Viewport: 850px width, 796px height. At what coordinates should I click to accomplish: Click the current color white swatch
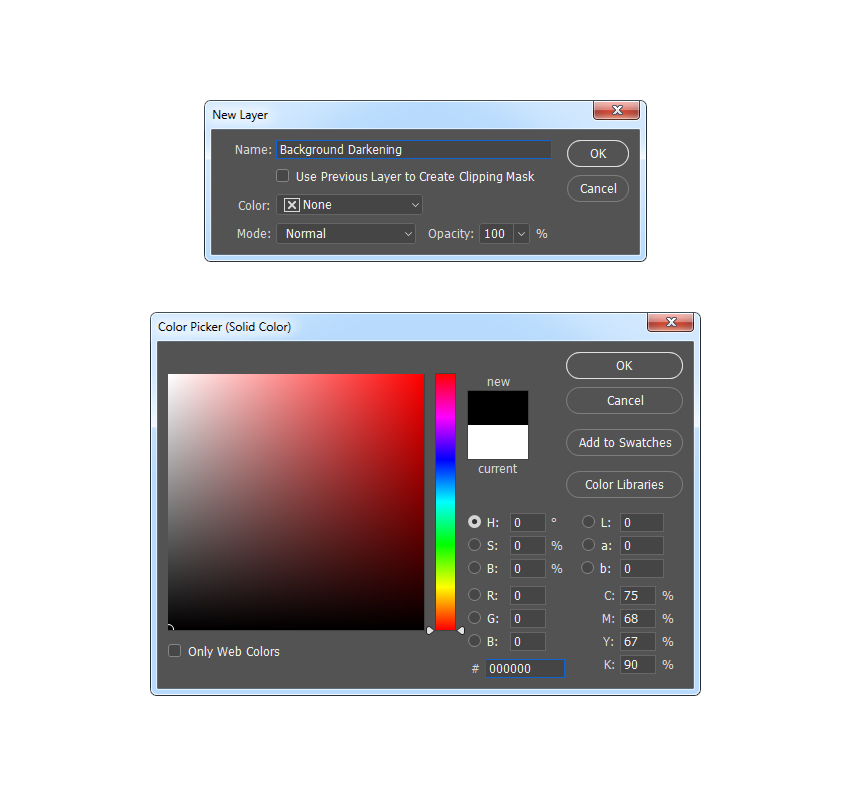[x=498, y=442]
